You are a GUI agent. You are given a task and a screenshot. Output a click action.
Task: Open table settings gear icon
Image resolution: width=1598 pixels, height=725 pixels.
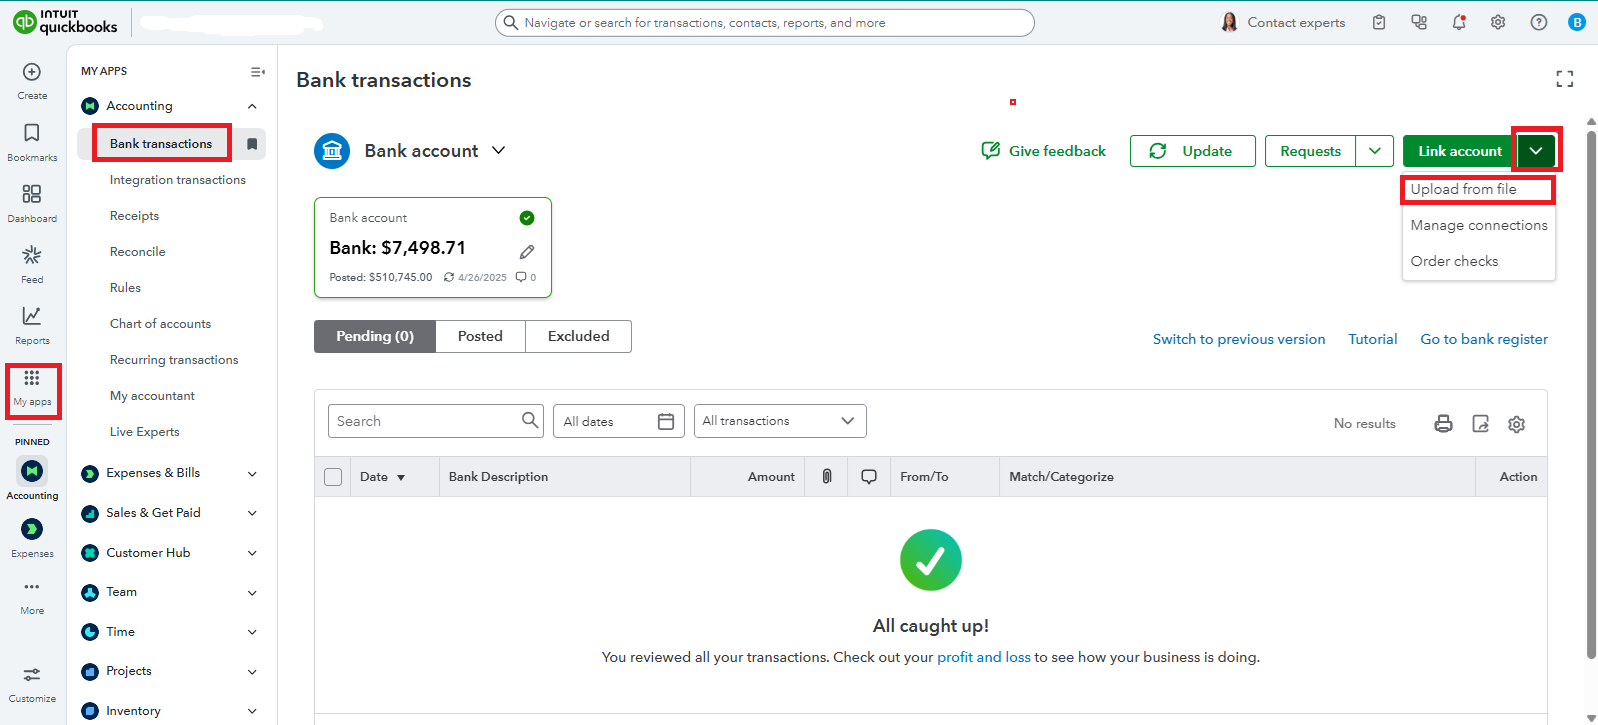tap(1516, 424)
